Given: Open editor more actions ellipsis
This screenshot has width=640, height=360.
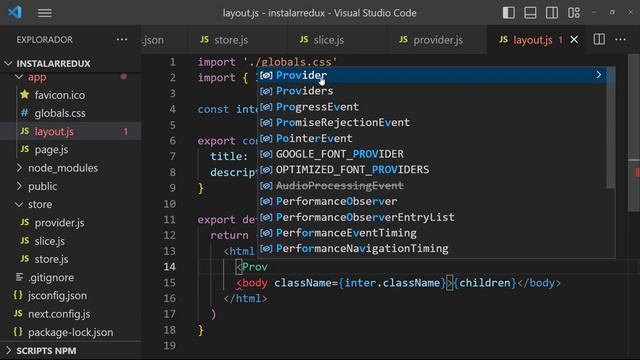Looking at the screenshot, I should point(620,40).
